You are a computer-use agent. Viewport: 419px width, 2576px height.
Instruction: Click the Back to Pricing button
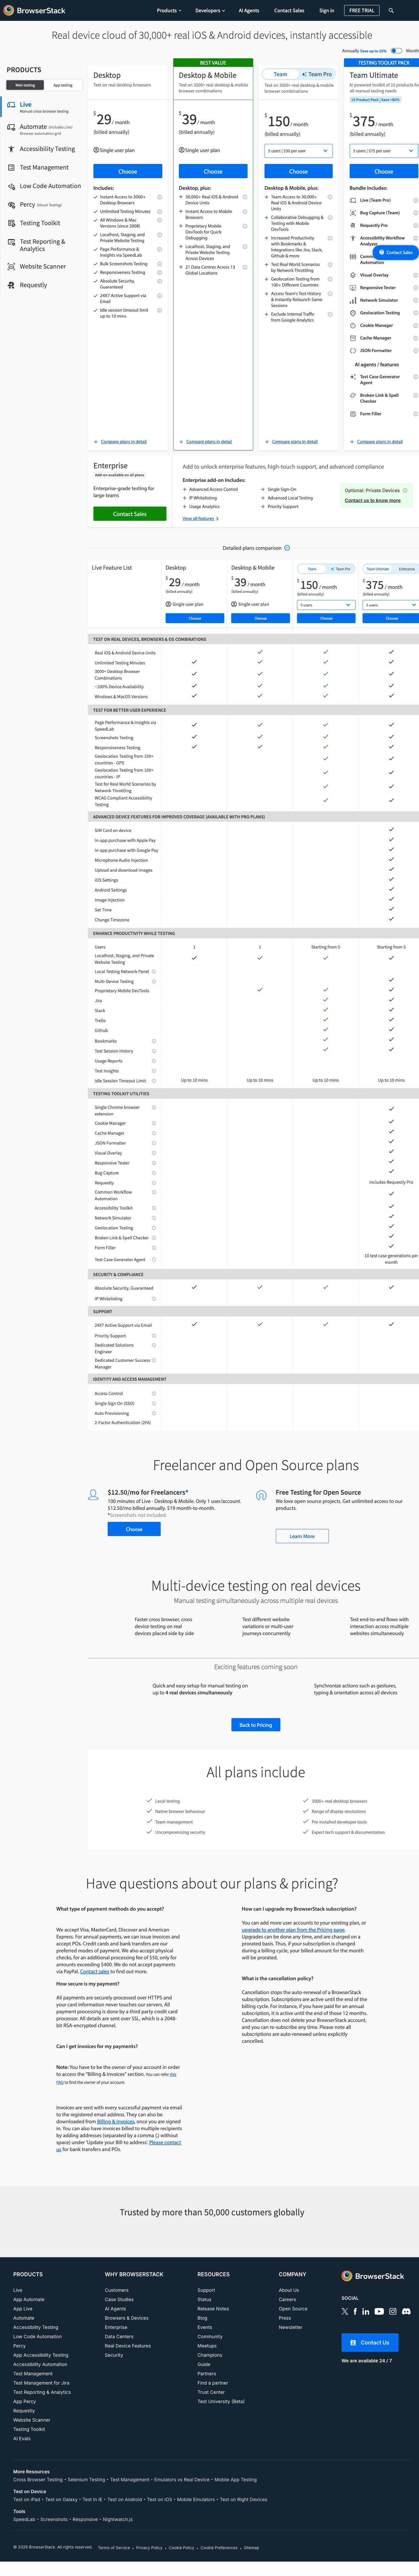256,1725
